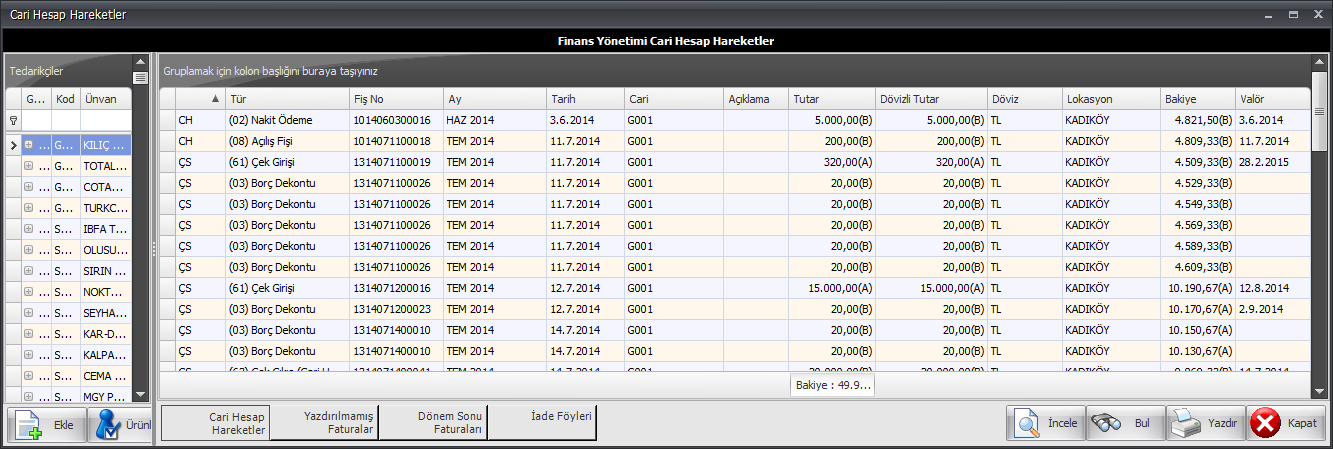Click the Ekle add-document icon
The image size is (1333, 449).
28,424
